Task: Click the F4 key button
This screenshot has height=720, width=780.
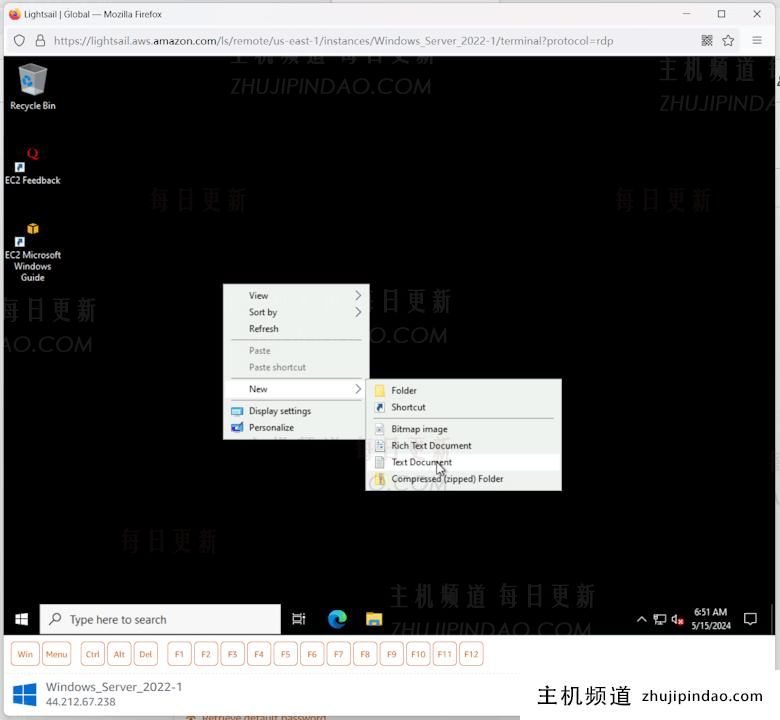Action: [259, 654]
